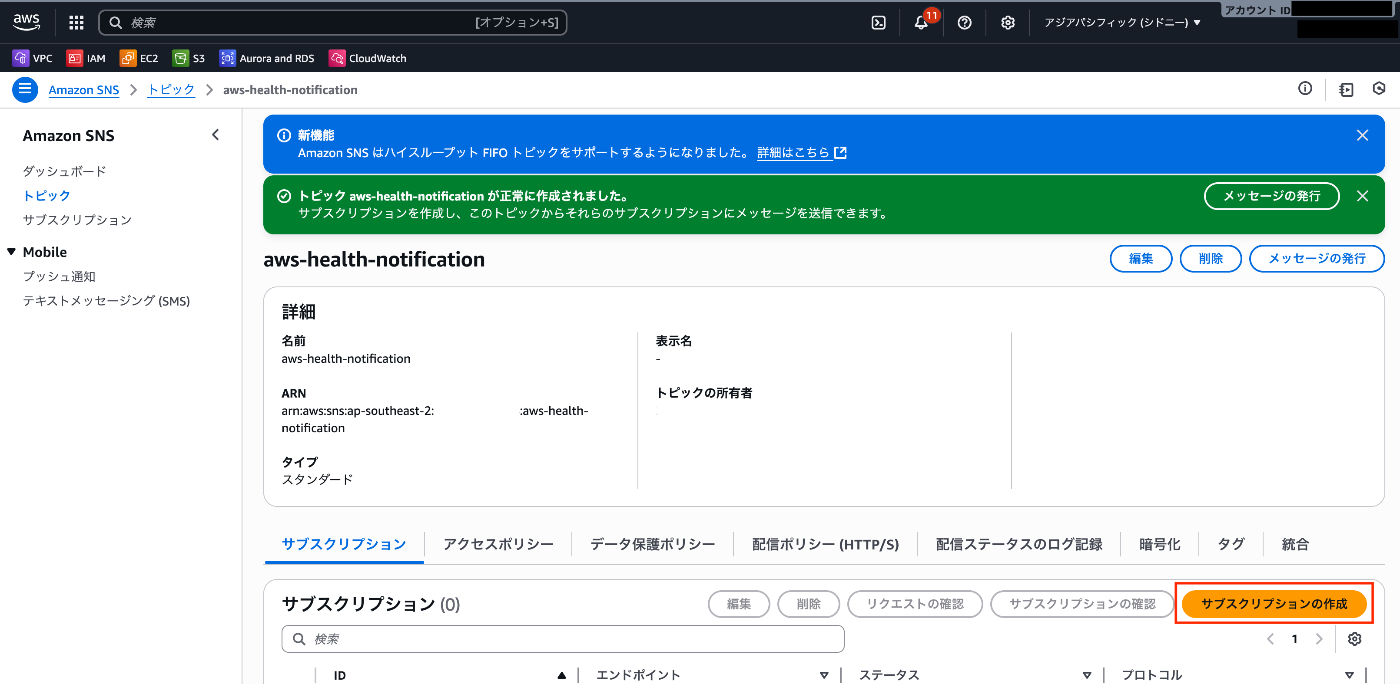The width and height of the screenshot is (1400, 684).
Task: Open テキストメッセージング (SMS) in sidebar
Action: [x=106, y=300]
